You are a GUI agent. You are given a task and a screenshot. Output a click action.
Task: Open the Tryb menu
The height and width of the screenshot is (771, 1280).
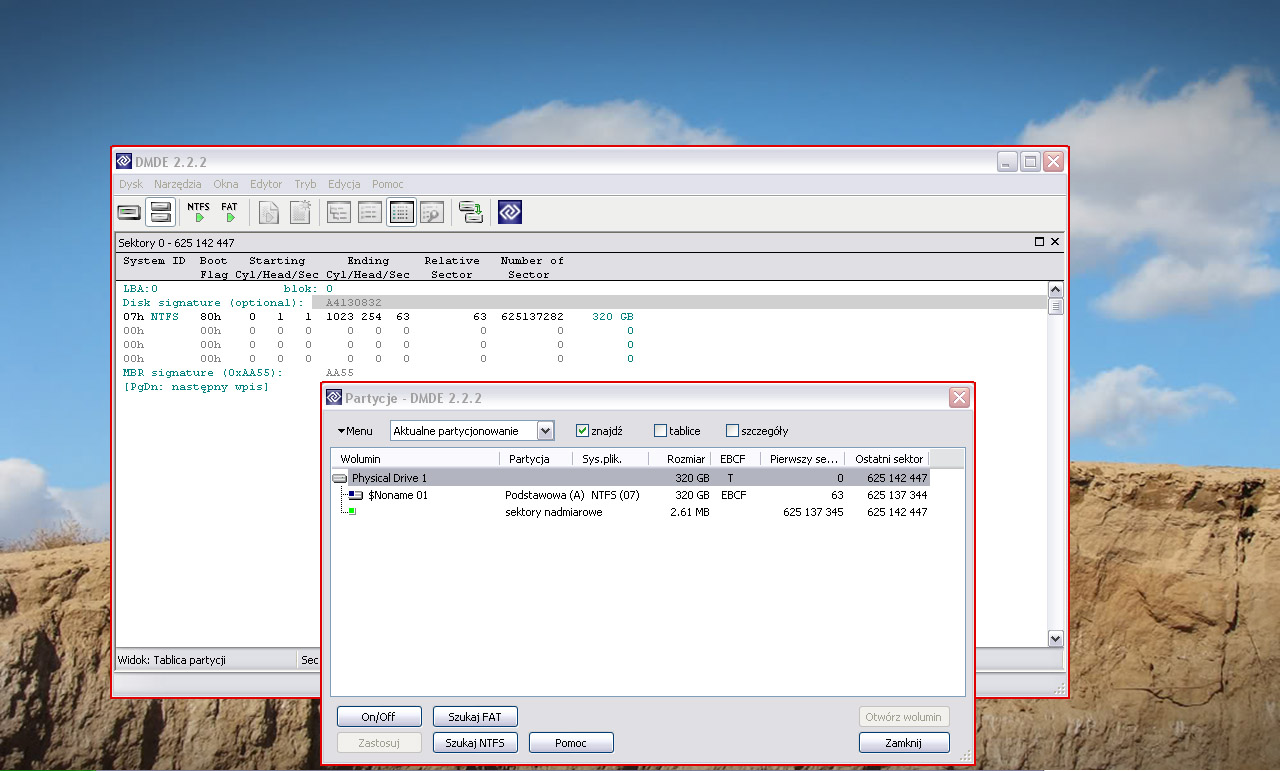(x=305, y=184)
